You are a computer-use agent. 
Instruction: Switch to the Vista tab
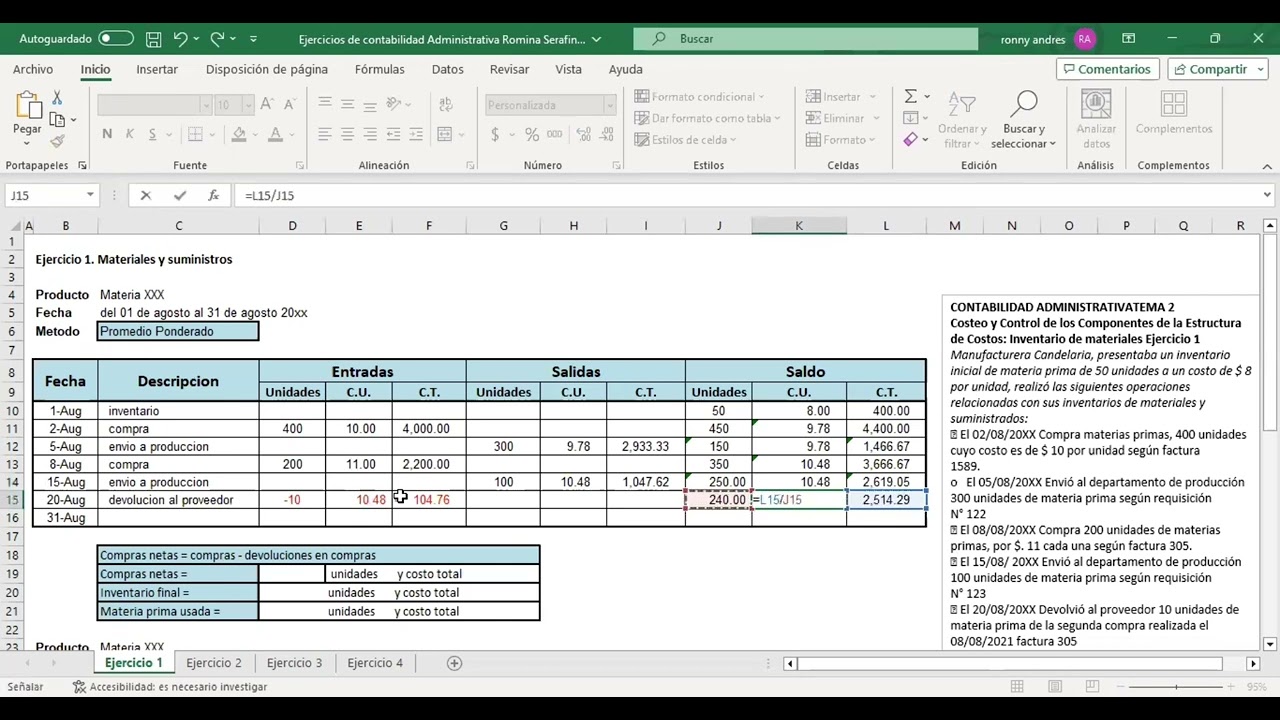point(568,69)
